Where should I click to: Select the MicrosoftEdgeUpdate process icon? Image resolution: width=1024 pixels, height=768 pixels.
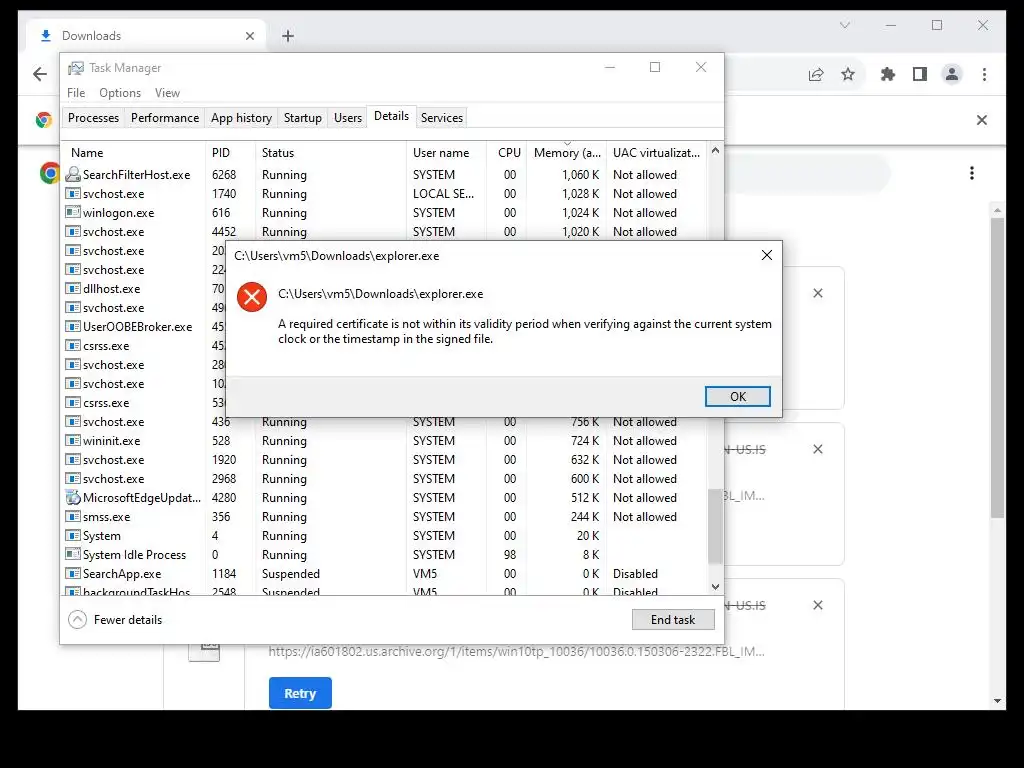(72, 497)
